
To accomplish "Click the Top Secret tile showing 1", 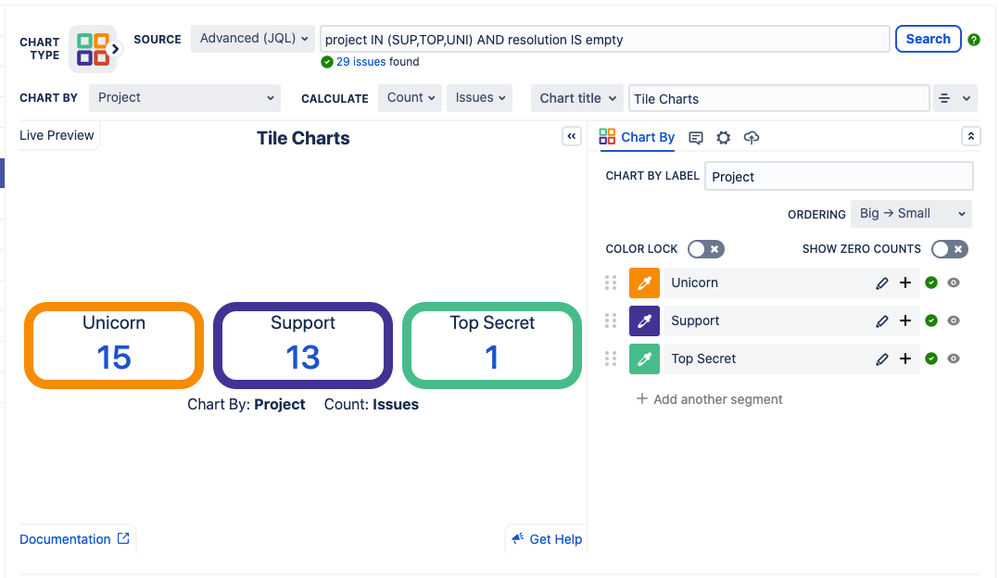I will tap(492, 345).
